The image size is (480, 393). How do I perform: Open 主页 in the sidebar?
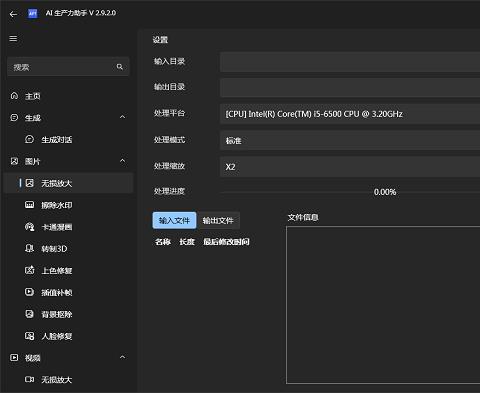(68, 96)
